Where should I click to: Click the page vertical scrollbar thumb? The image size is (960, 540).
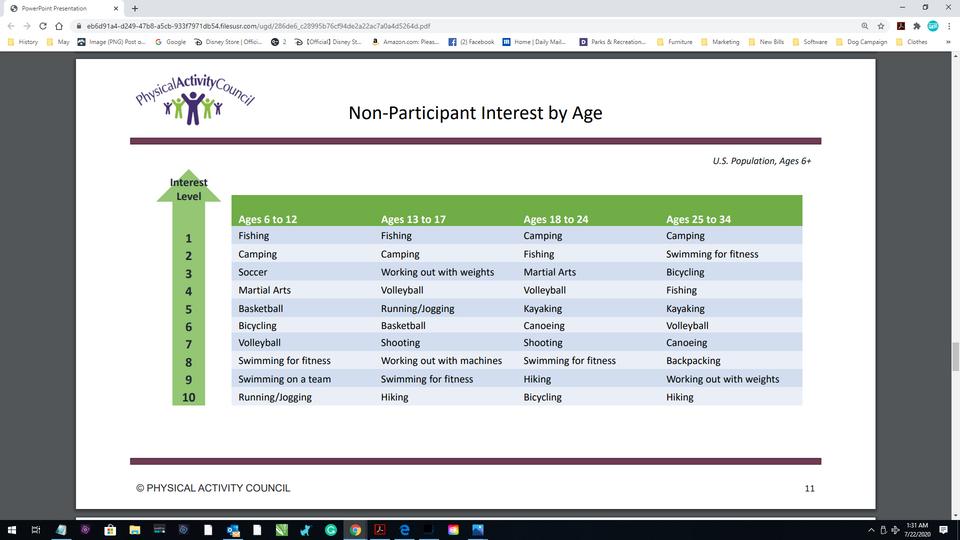click(955, 356)
